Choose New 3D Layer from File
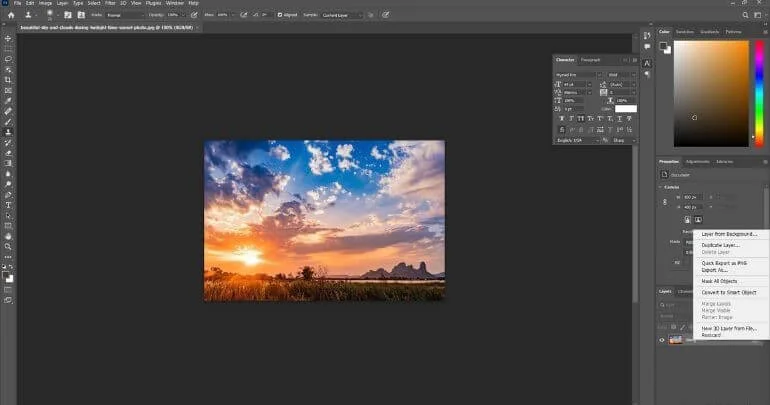This screenshot has height=405, width=770. (x=729, y=328)
